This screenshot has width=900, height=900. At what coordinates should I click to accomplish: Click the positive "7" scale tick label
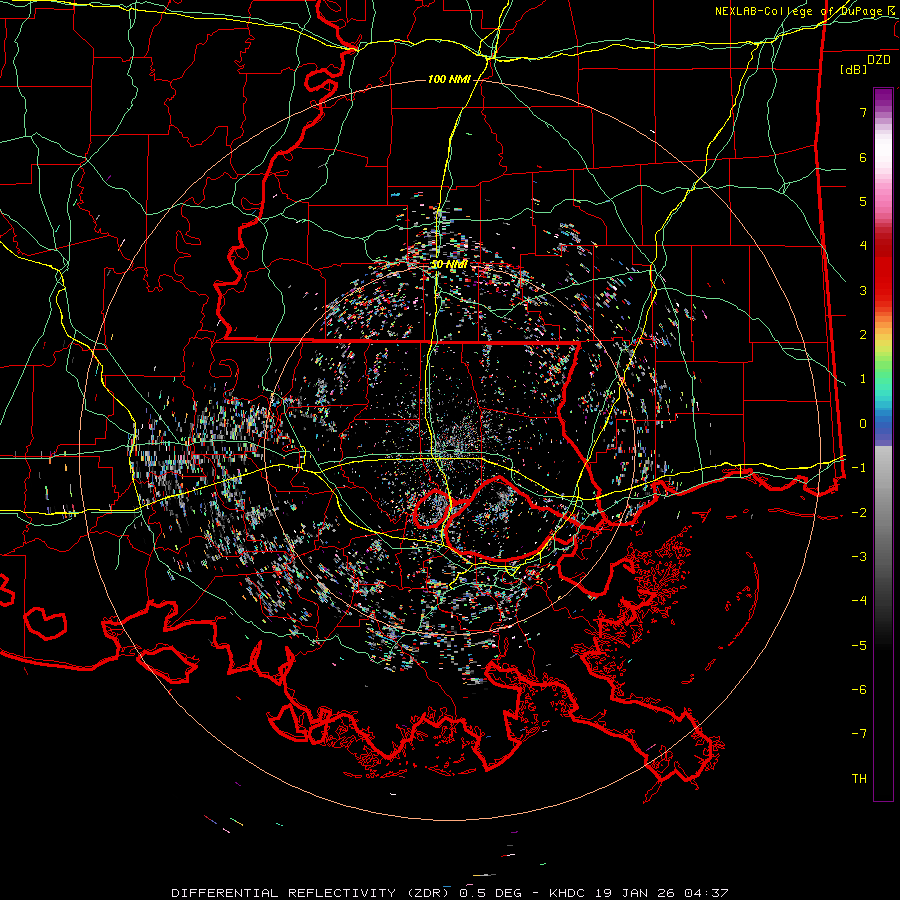863,112
